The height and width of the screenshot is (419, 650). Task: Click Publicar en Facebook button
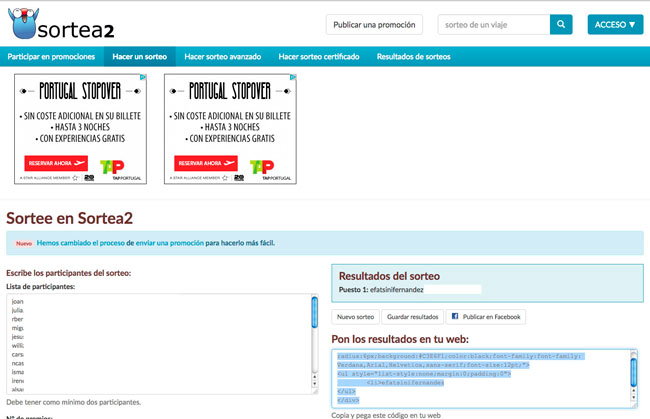tap(486, 317)
